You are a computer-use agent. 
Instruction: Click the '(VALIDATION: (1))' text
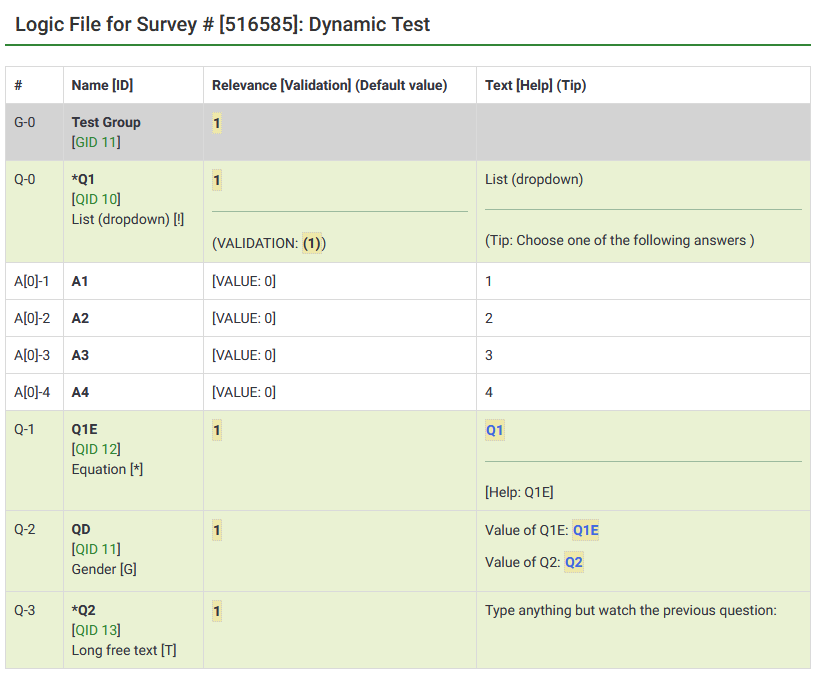(x=269, y=244)
